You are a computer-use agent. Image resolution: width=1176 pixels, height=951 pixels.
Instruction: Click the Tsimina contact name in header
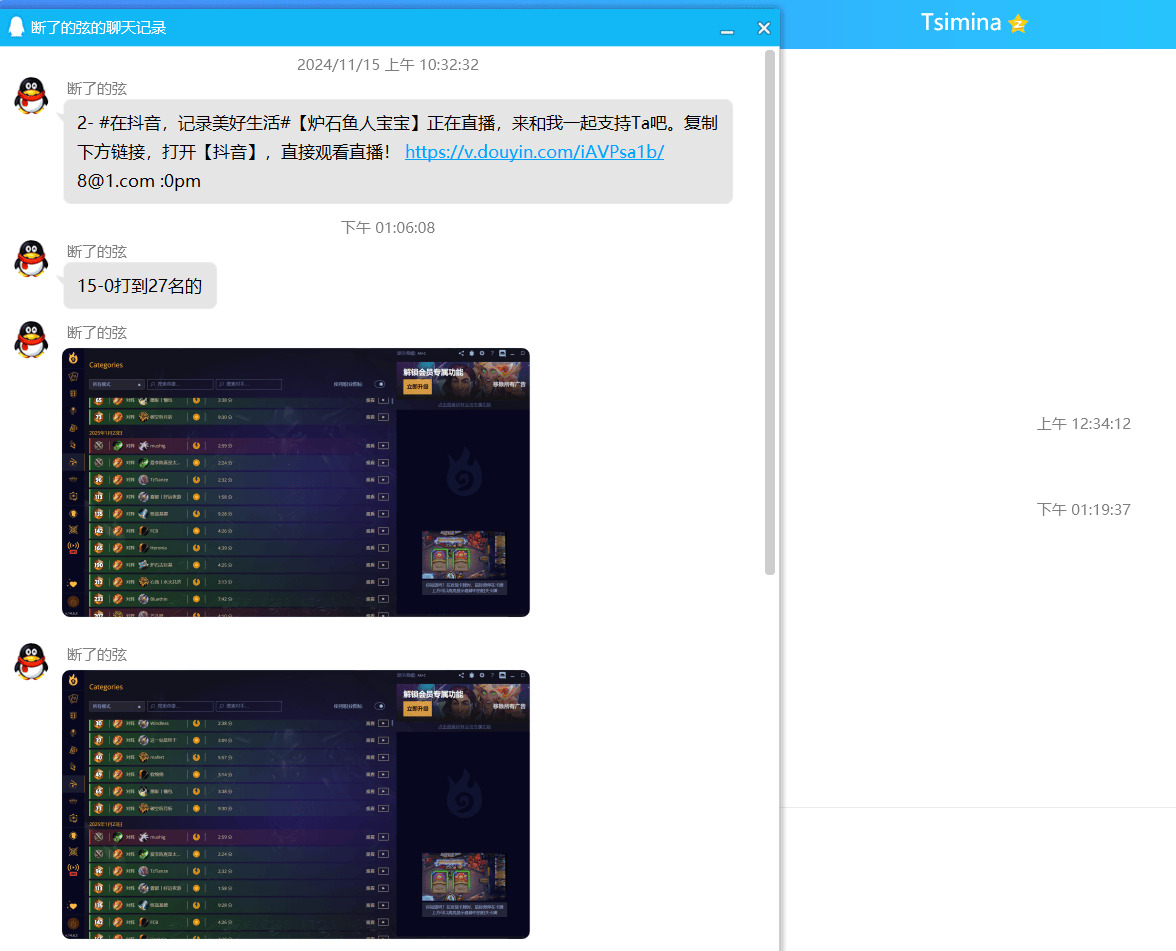coord(960,23)
